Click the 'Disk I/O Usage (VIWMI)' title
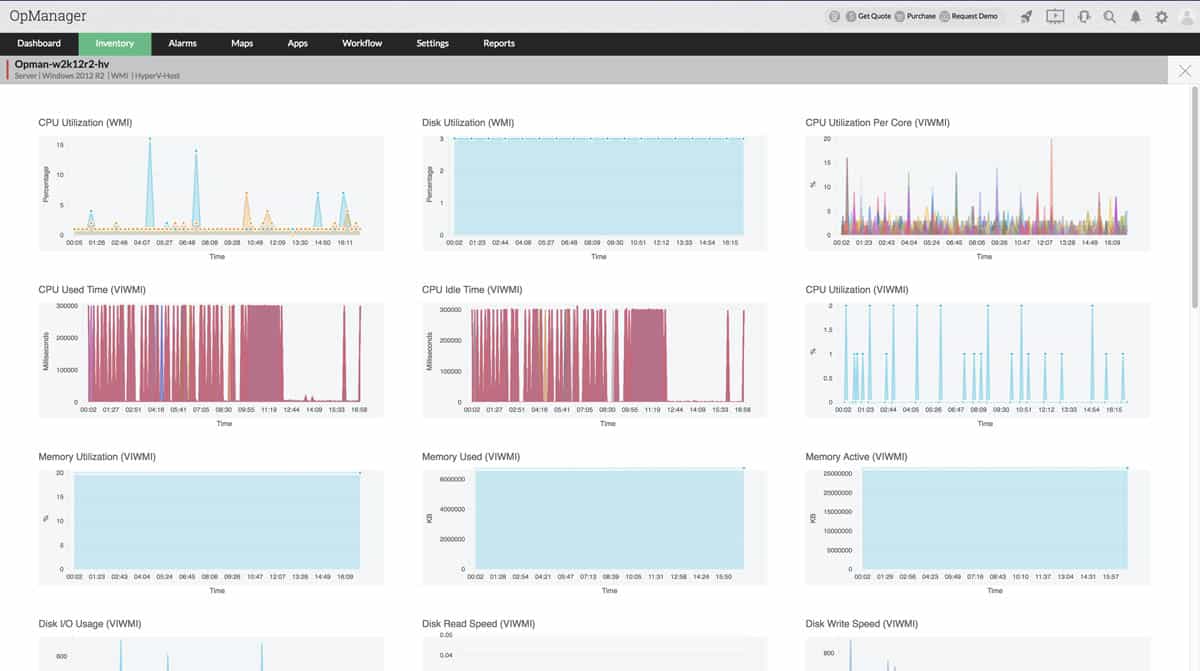1200x671 pixels. click(90, 624)
